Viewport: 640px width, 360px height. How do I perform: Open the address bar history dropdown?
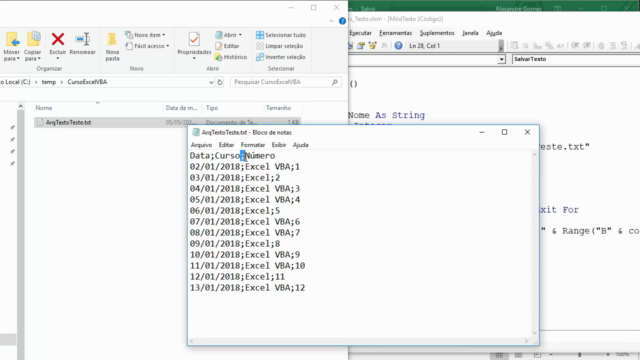coord(211,82)
